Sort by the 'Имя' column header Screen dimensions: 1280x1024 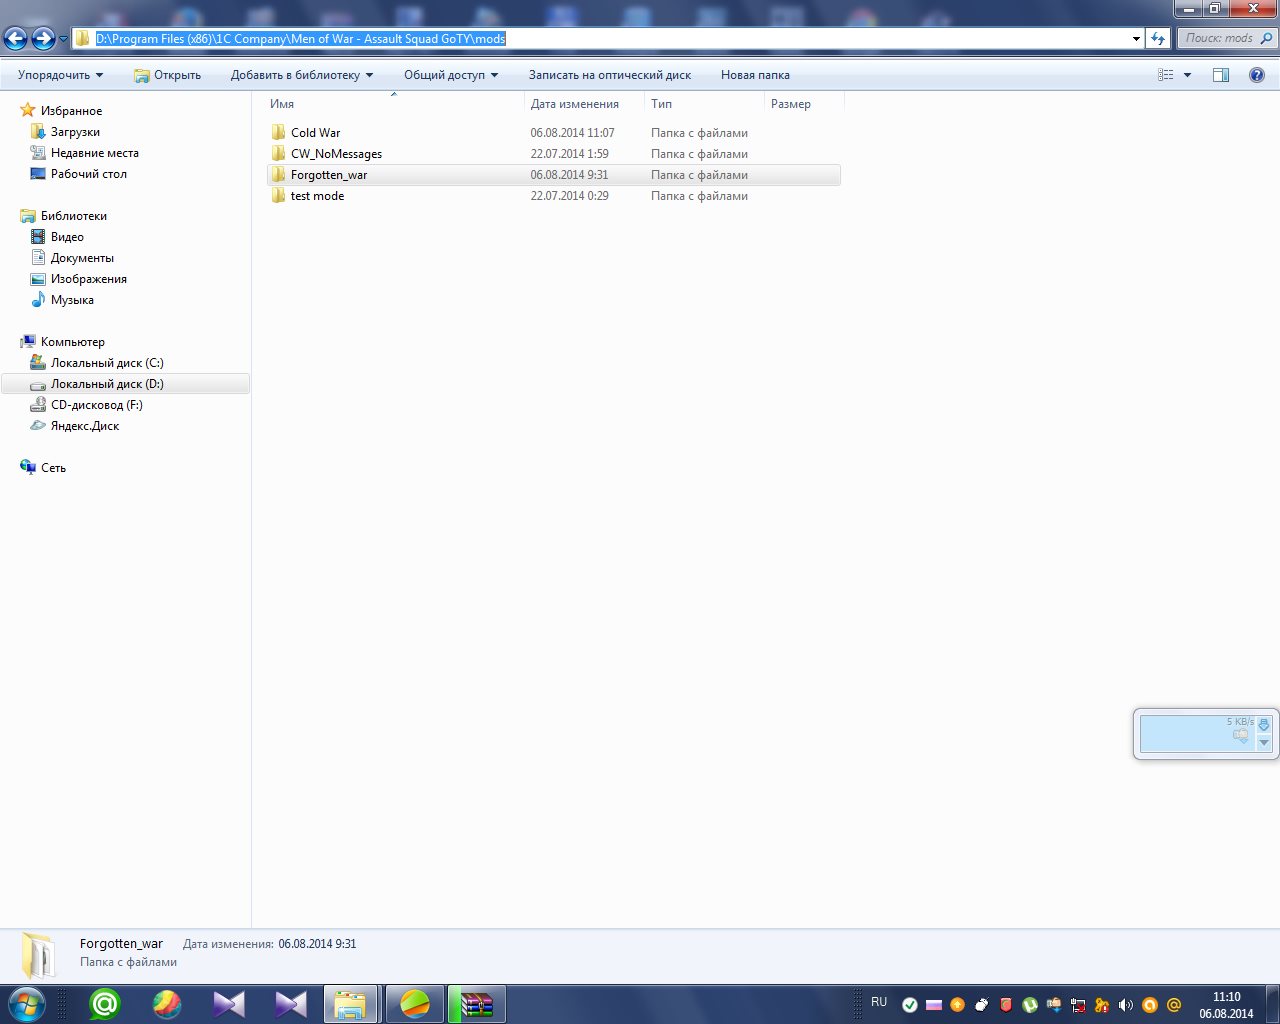pos(395,104)
